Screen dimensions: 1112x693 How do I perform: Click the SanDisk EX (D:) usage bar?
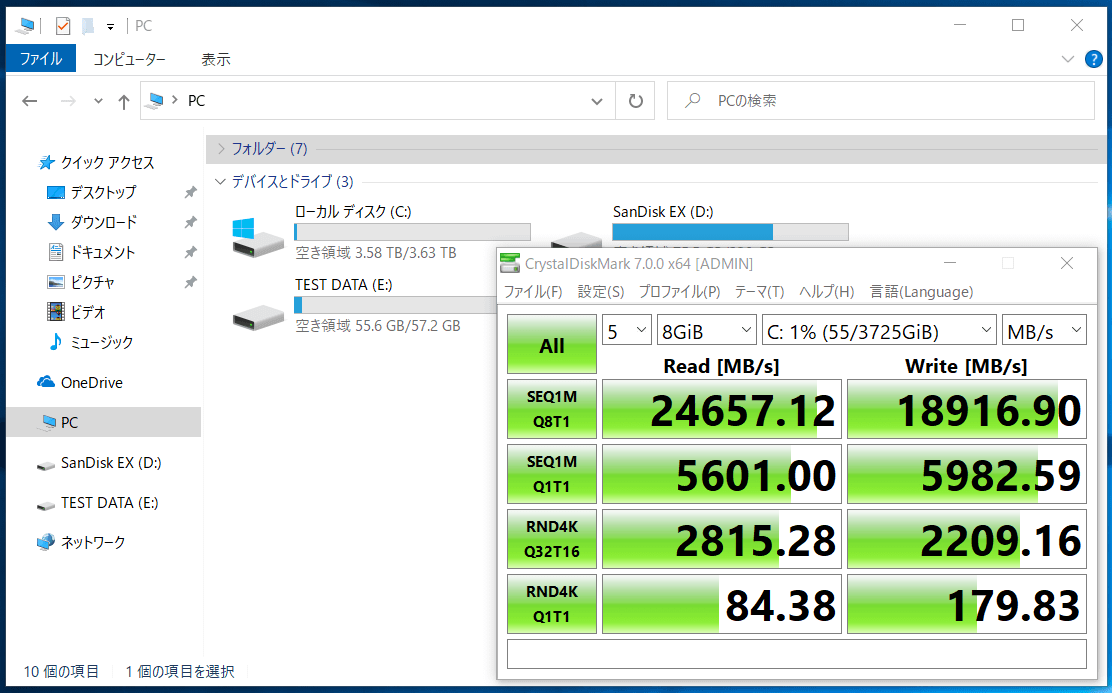(x=730, y=232)
